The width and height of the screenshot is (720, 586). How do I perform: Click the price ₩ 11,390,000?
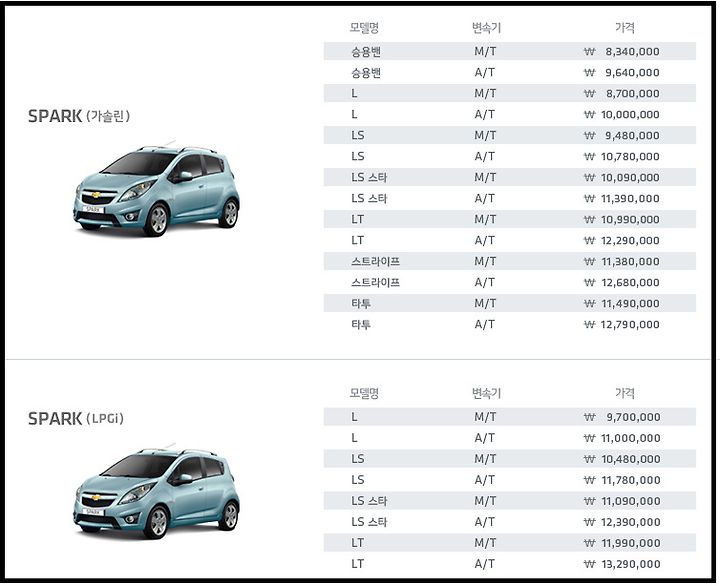[621, 198]
